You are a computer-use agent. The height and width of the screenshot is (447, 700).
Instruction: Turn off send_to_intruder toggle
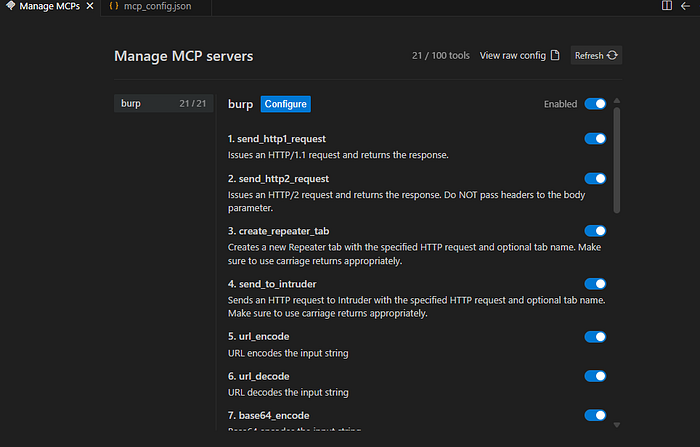click(x=595, y=284)
